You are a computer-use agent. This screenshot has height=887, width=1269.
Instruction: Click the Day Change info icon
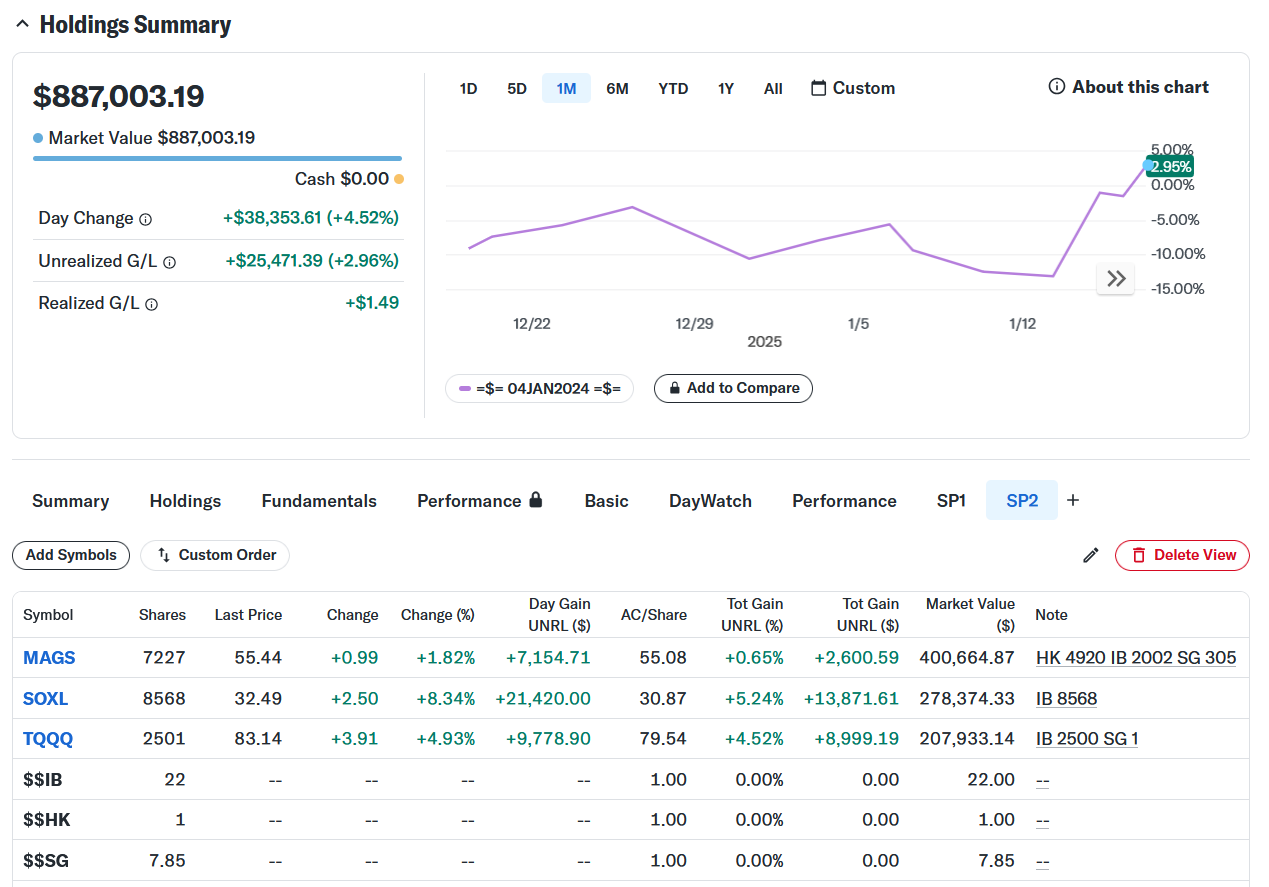146,219
